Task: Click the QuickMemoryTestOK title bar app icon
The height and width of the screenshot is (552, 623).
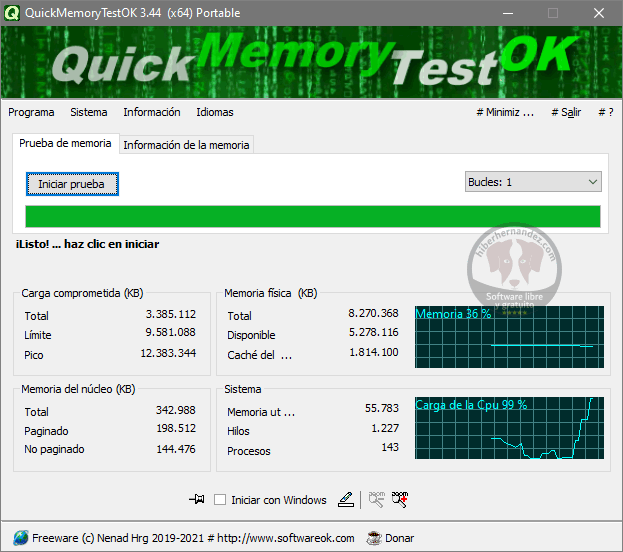Action: coord(12,13)
